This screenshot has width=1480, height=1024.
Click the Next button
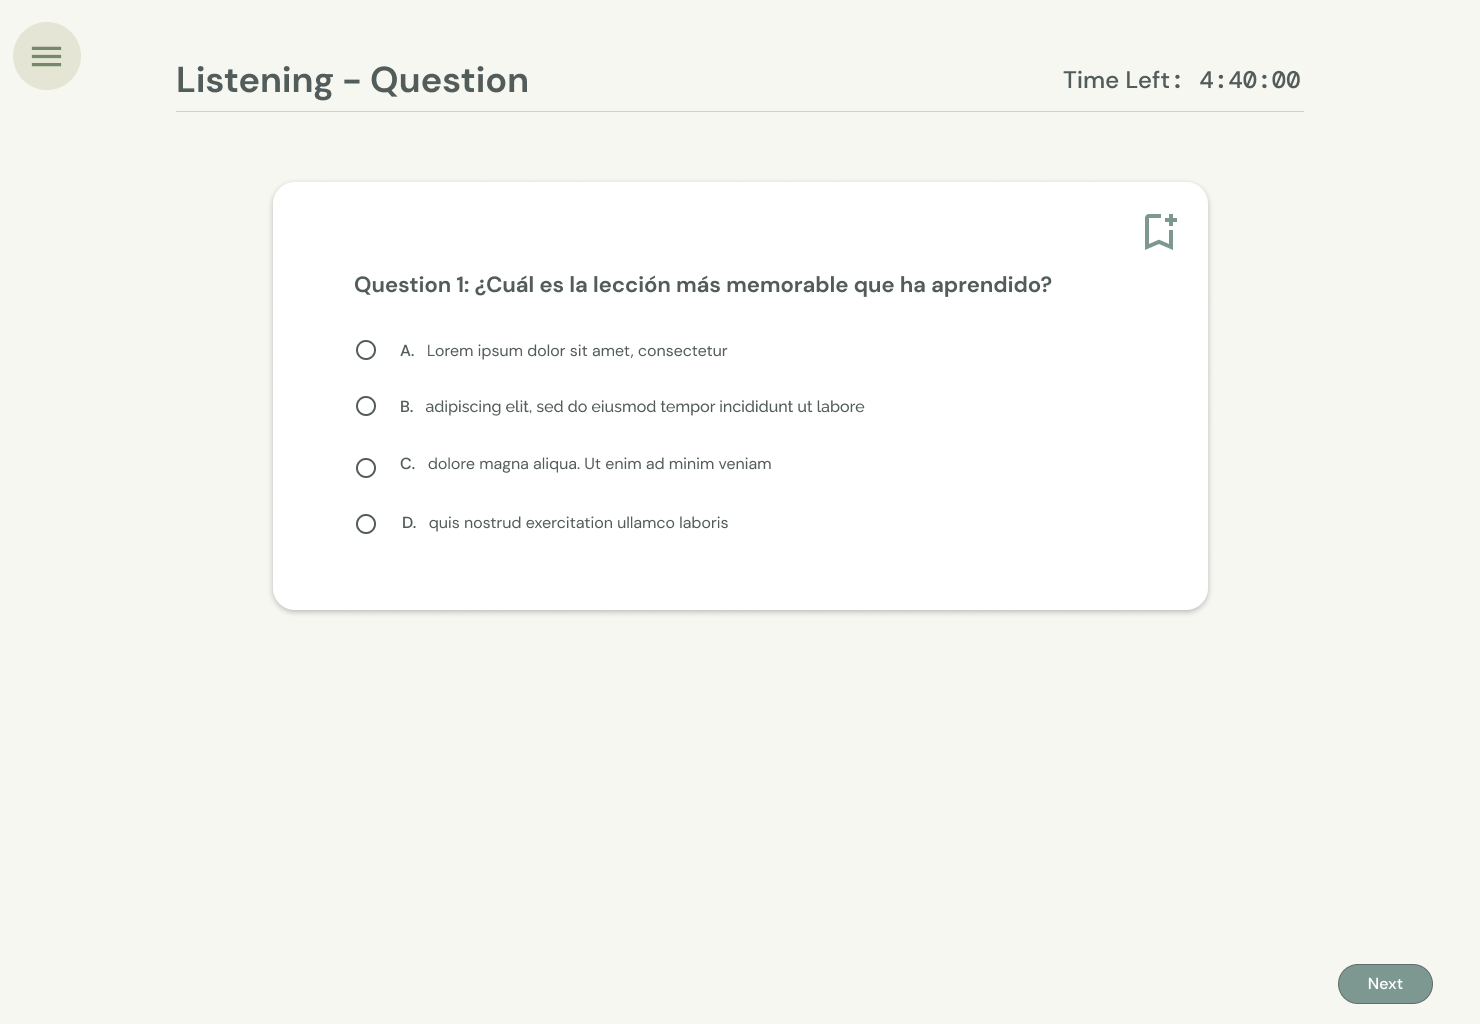point(1385,984)
